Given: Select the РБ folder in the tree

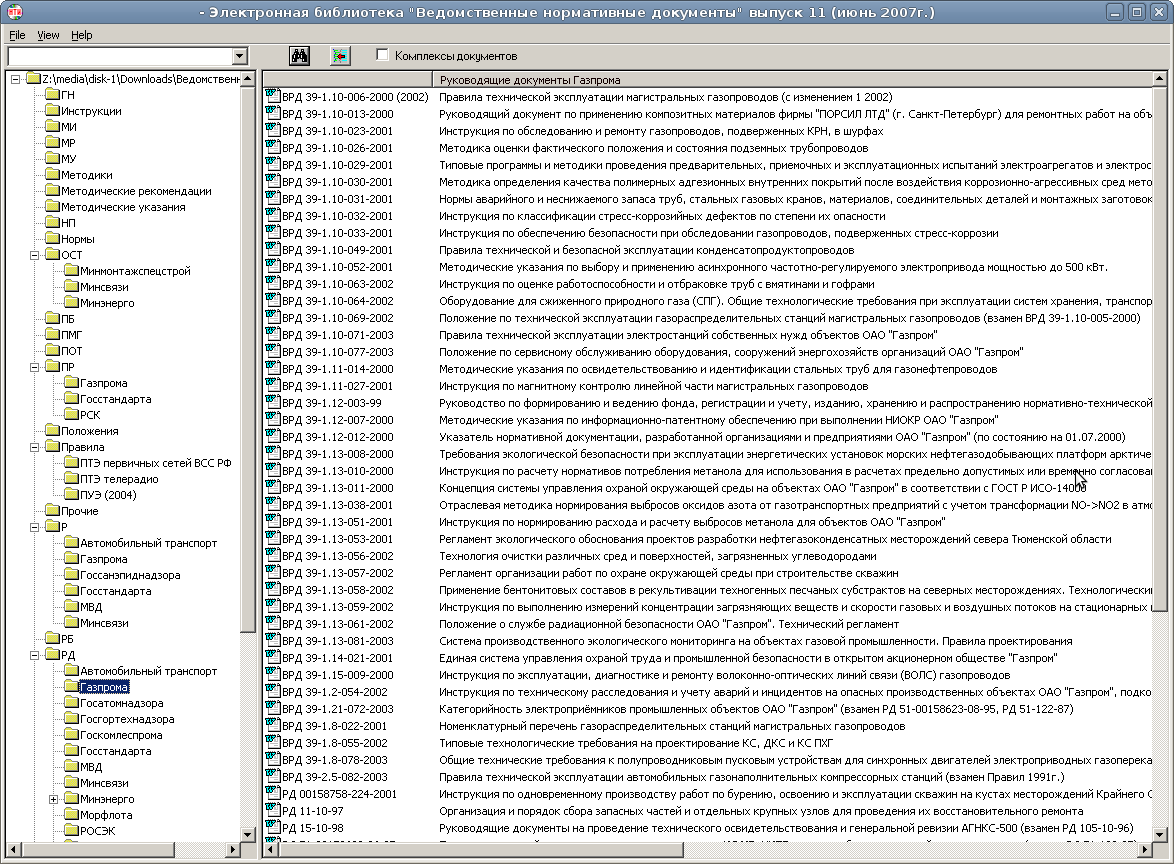Looking at the screenshot, I should click(x=67, y=639).
